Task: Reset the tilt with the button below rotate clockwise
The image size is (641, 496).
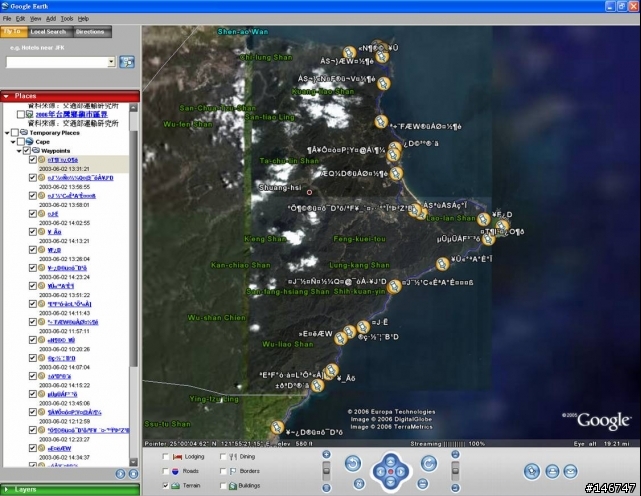Action: pos(423,484)
